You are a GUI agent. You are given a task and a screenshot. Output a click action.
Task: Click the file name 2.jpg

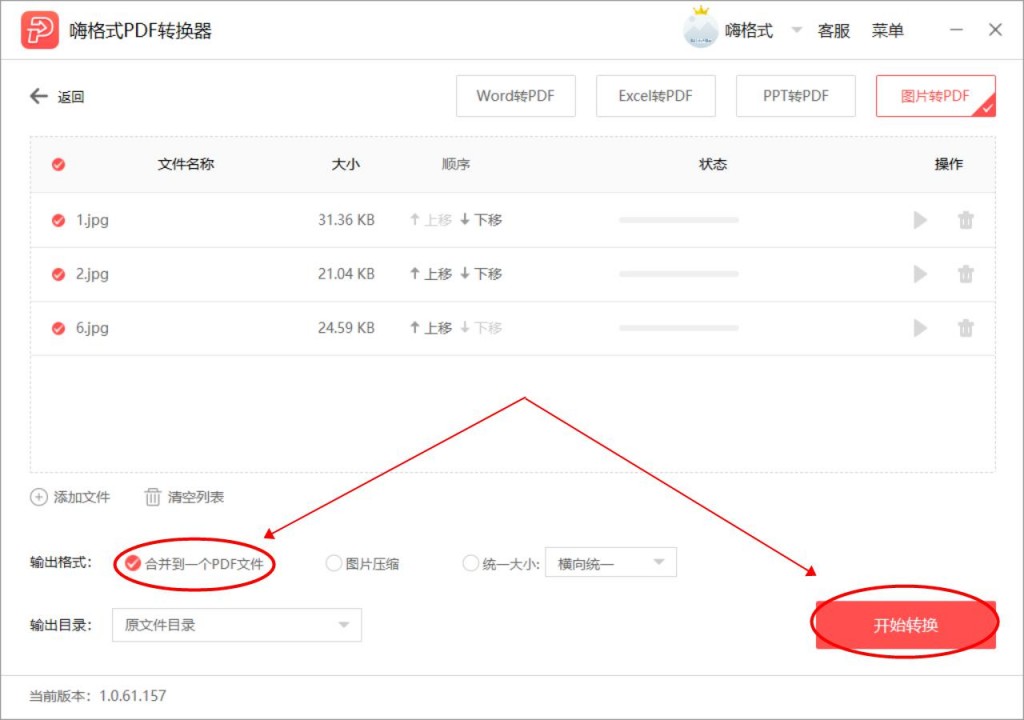coord(92,274)
